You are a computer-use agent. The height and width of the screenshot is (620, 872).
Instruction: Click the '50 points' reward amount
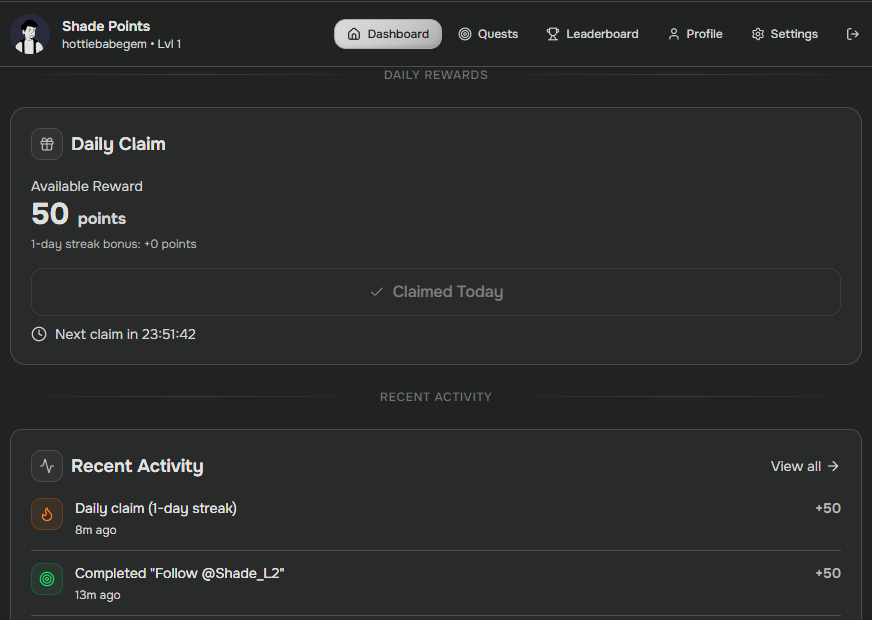(x=78, y=214)
